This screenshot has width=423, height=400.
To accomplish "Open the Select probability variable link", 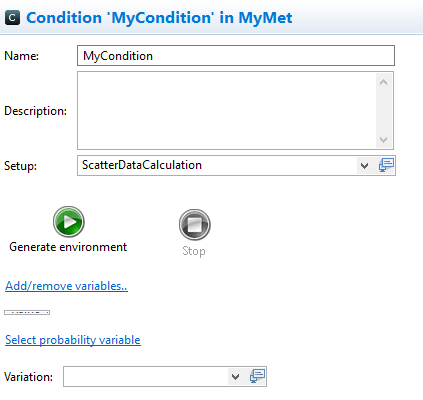I will [73, 340].
